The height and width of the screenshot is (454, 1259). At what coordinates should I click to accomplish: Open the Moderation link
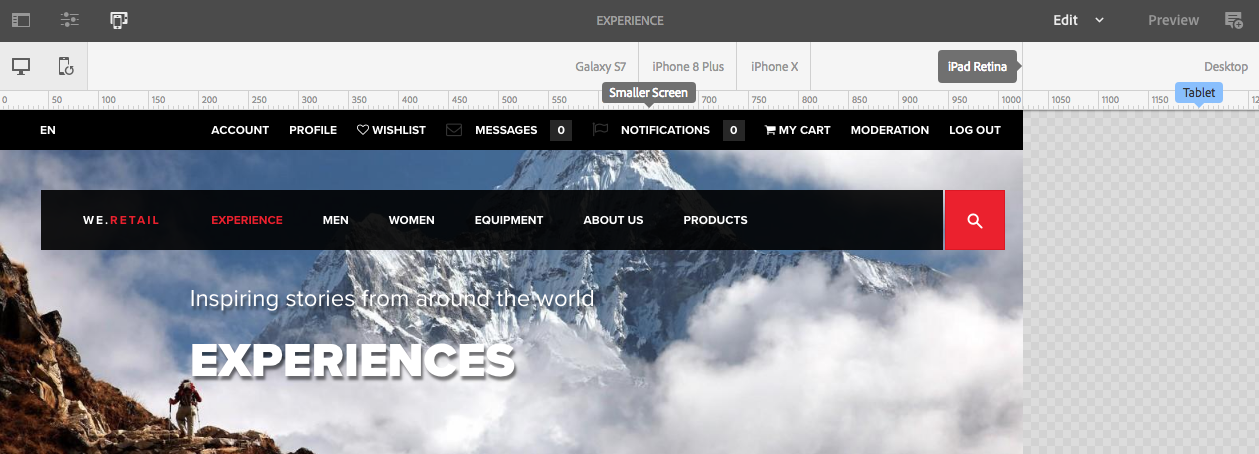coord(890,130)
